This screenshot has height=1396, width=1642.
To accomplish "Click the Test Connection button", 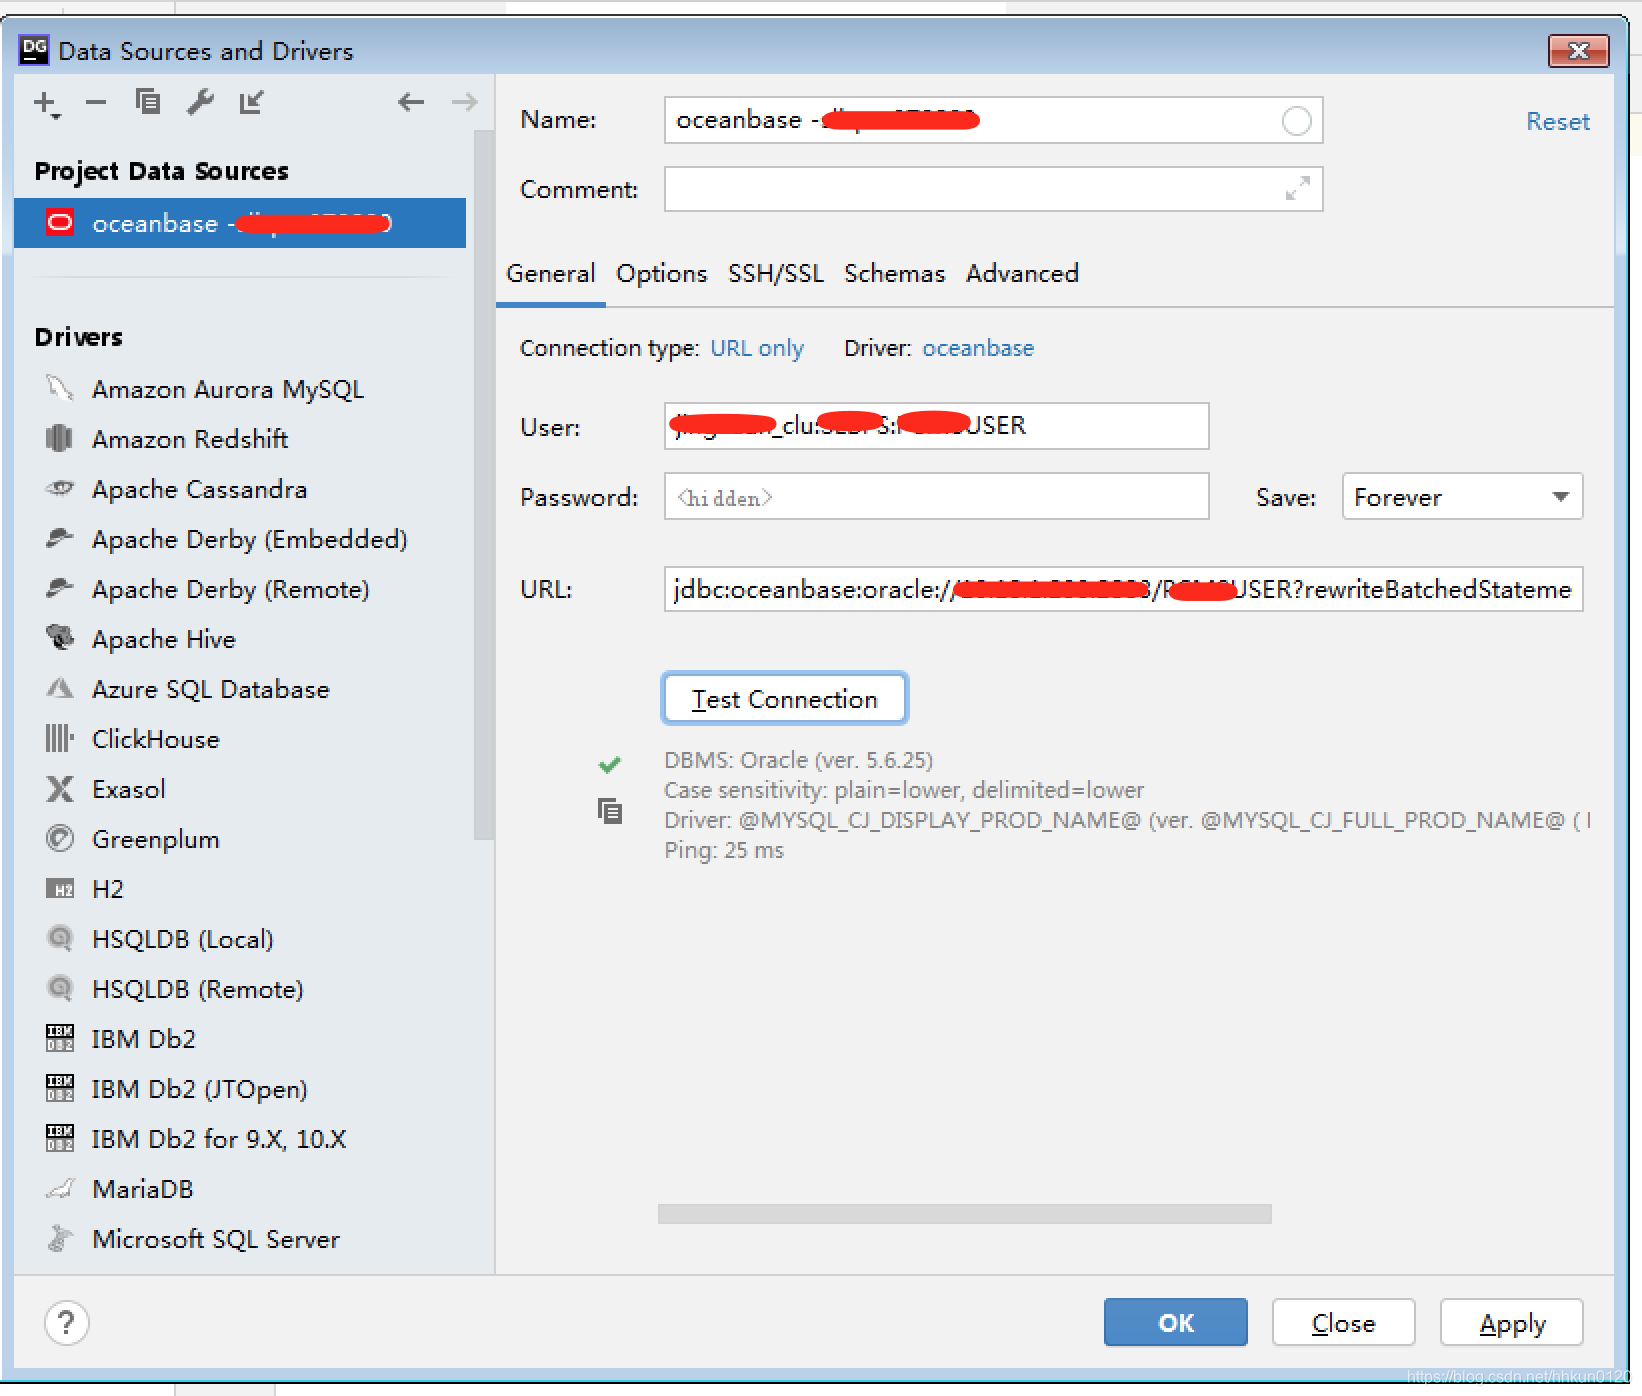I will tap(785, 698).
